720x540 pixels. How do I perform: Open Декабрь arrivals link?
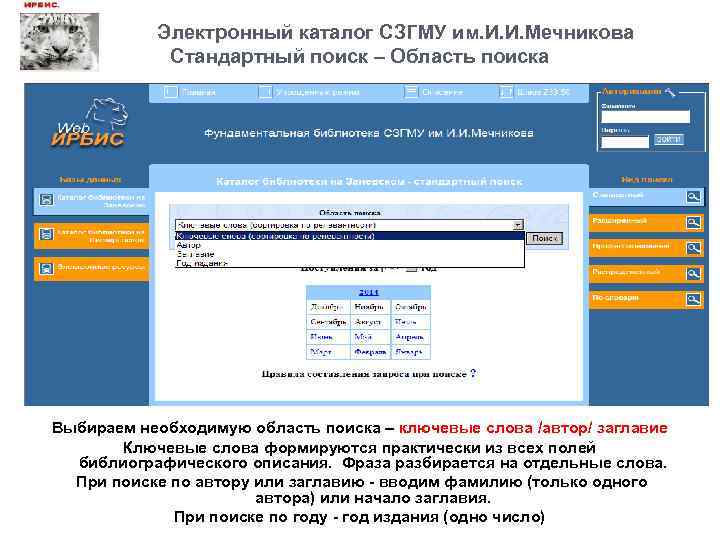tap(327, 307)
